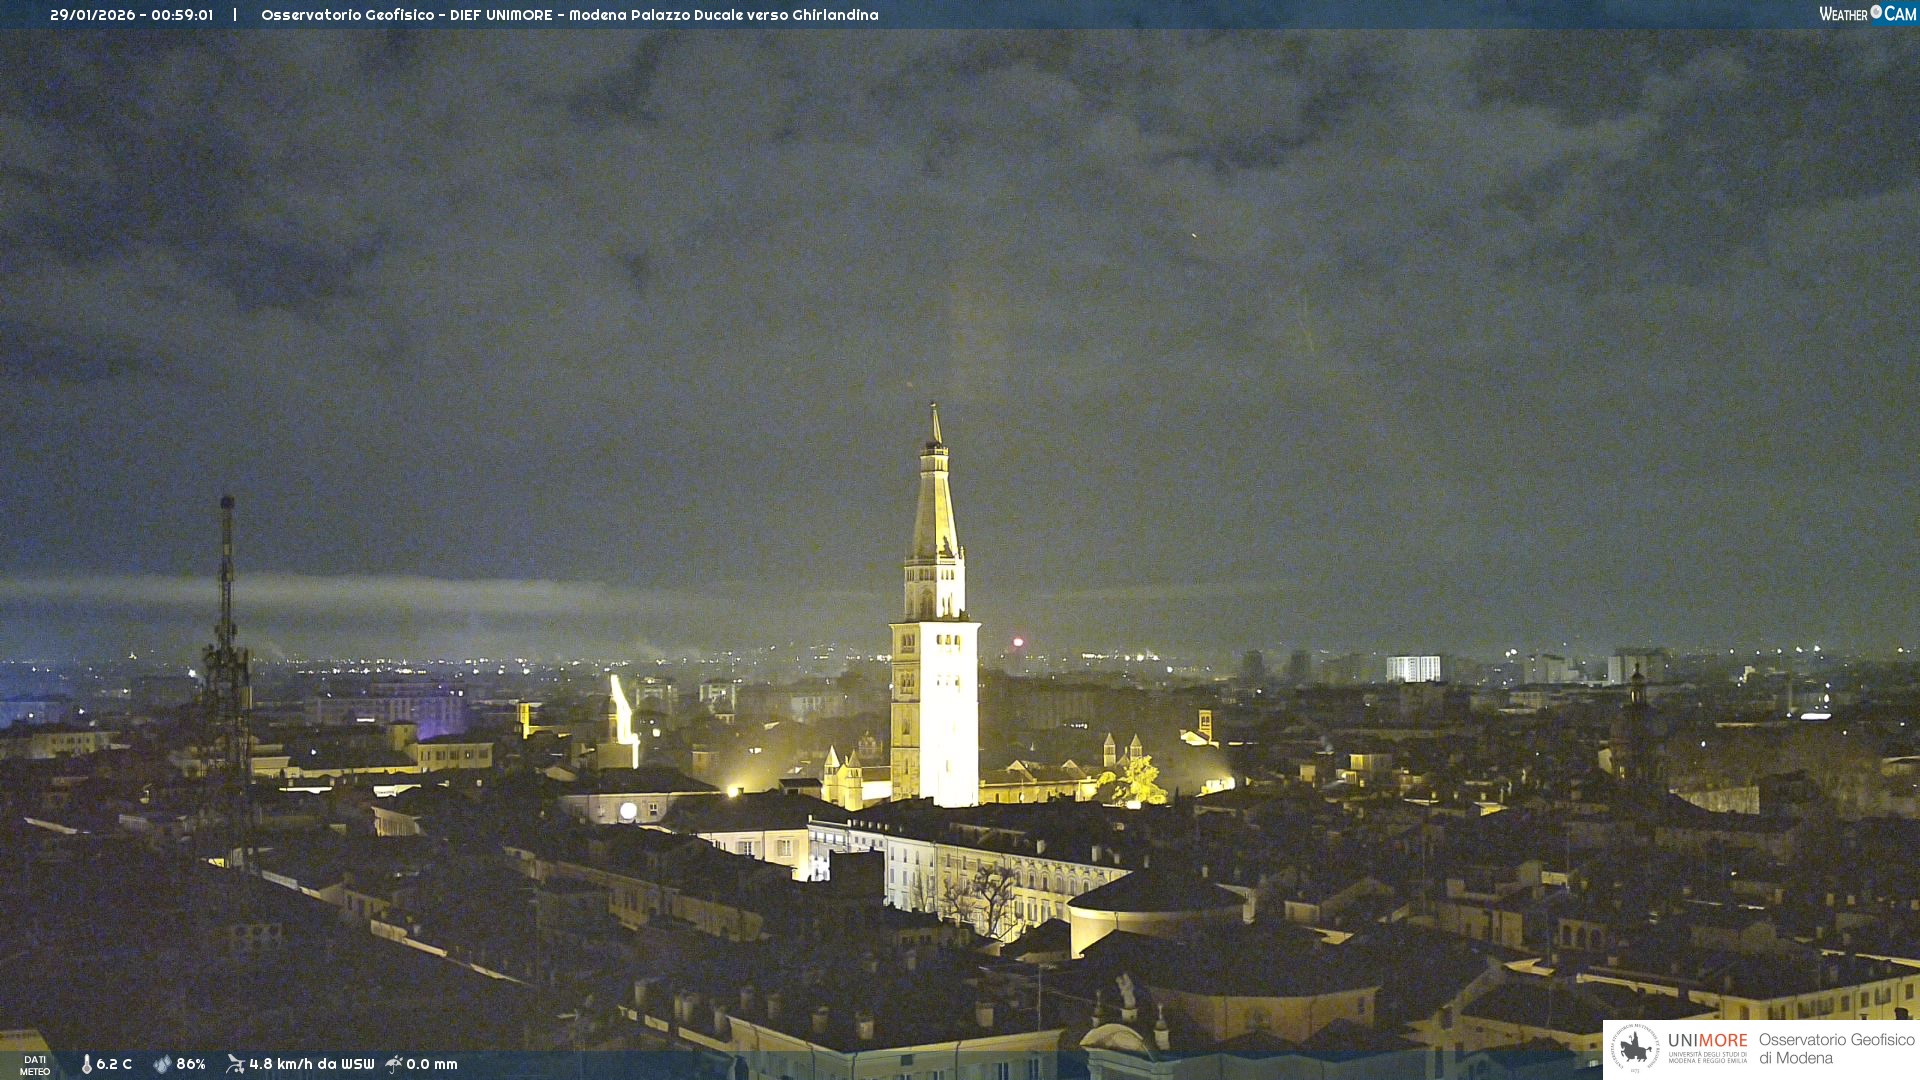Image resolution: width=1920 pixels, height=1080 pixels.
Task: Click the Osservatorio Geofisico di Modena logo text
Action: (1836, 1048)
